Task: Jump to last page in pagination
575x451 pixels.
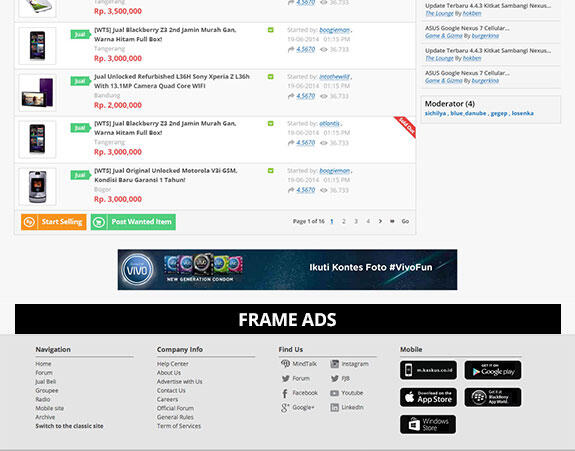Action: pos(392,221)
